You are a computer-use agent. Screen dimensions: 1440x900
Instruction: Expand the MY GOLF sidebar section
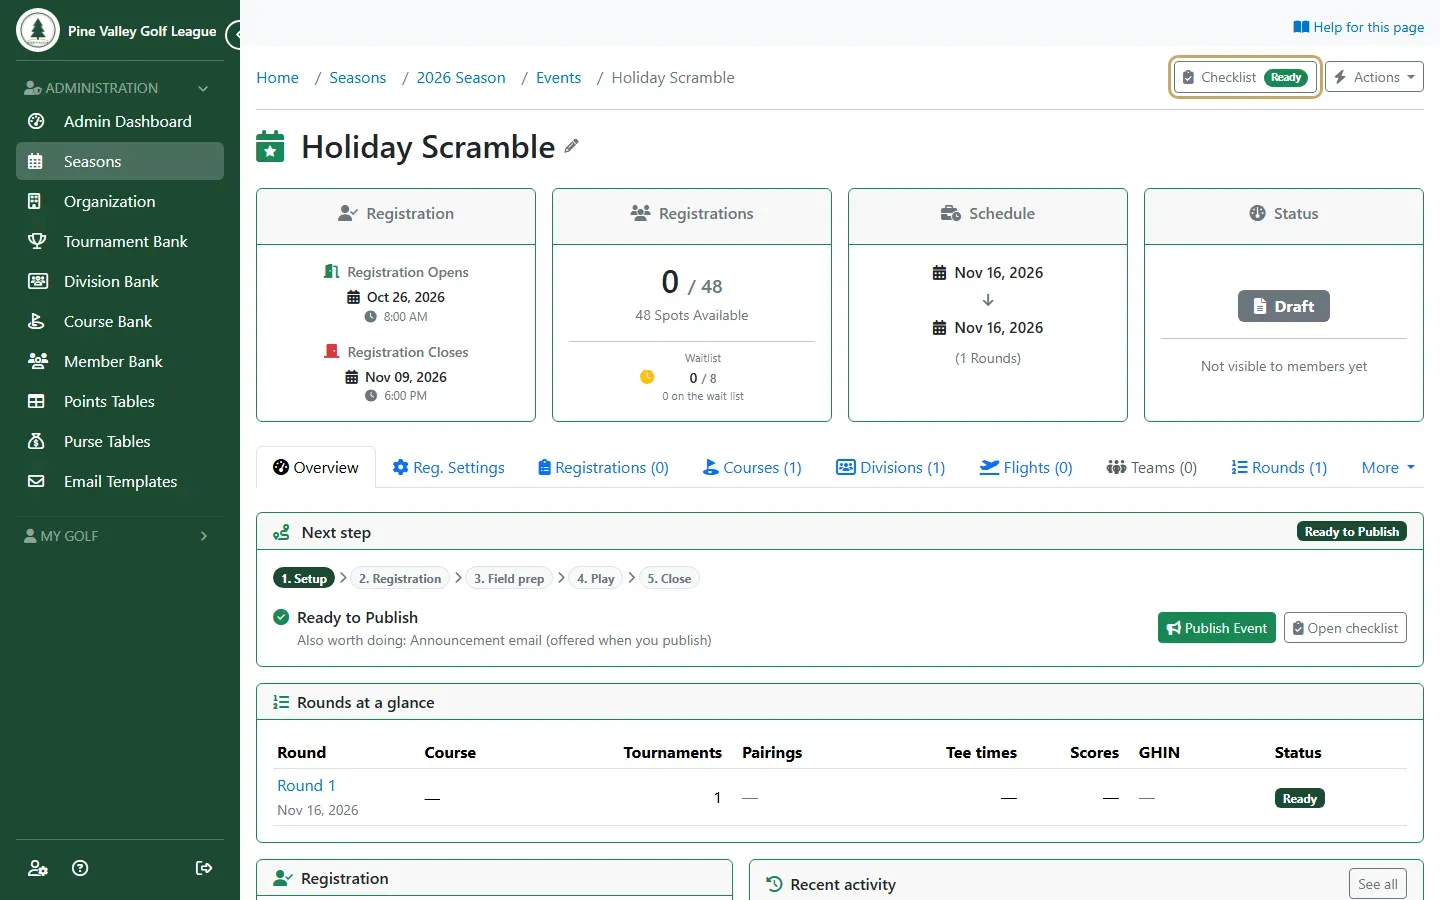coord(120,536)
